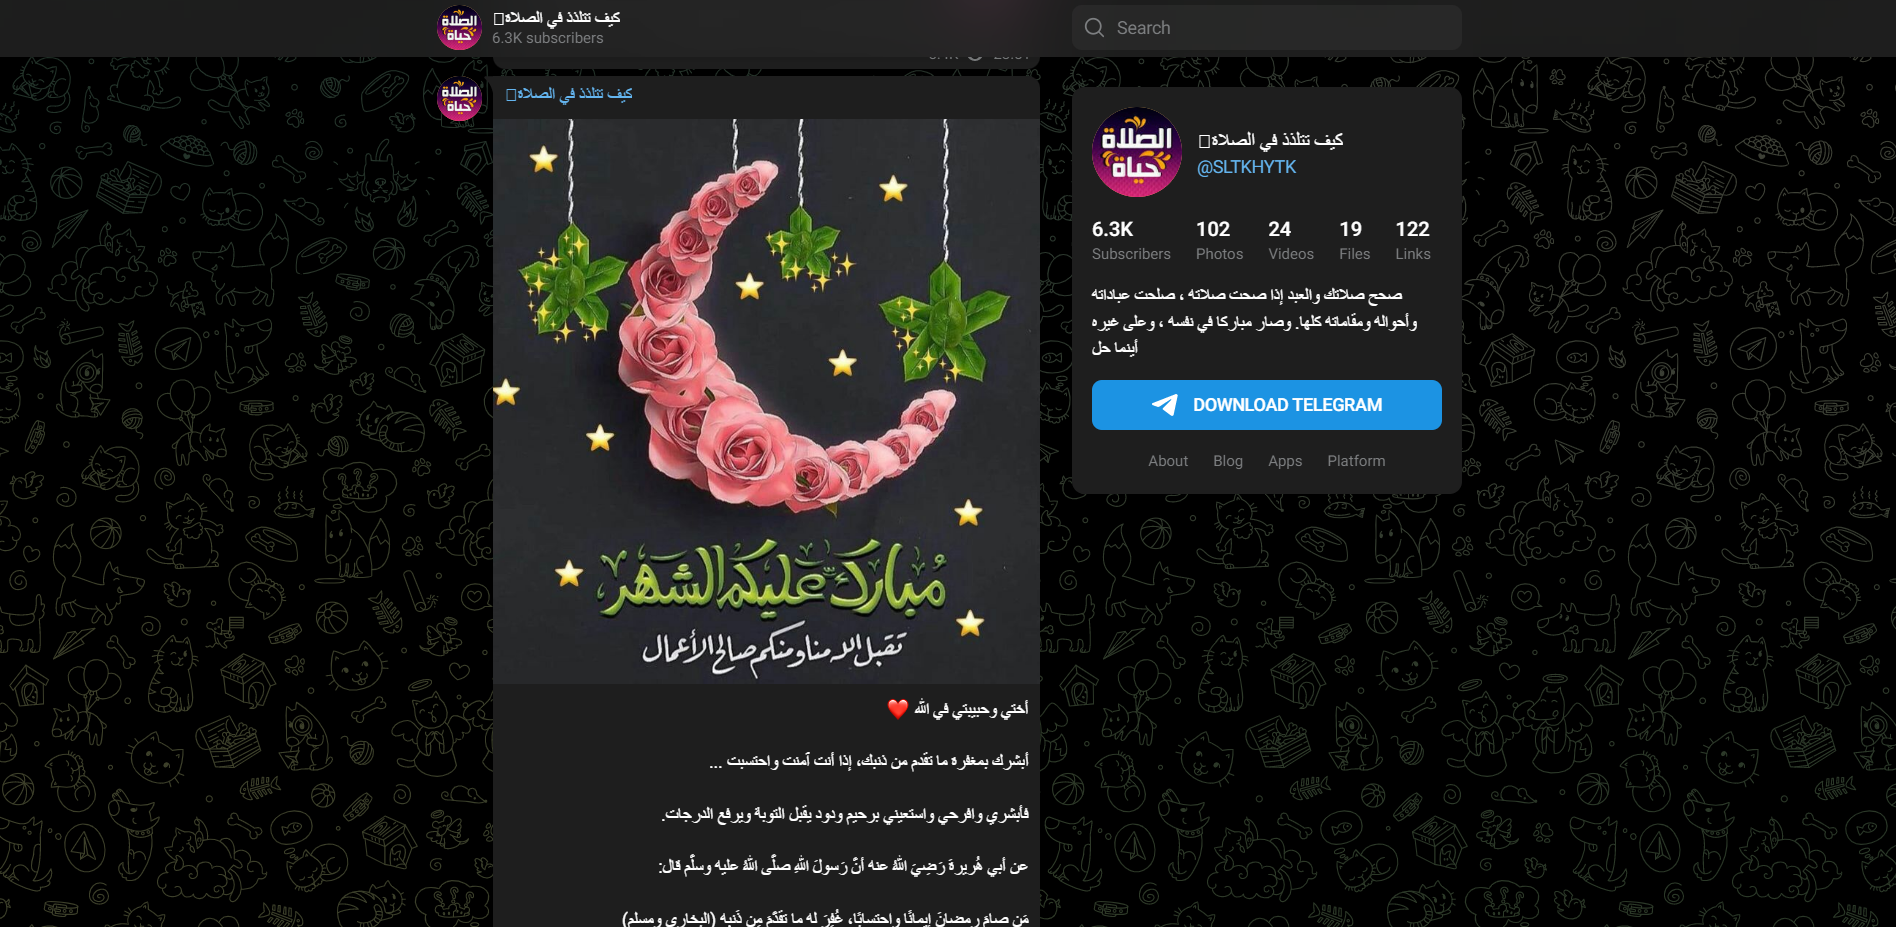View the 24 Videos counter
Image resolution: width=1896 pixels, height=927 pixels.
[x=1291, y=240]
